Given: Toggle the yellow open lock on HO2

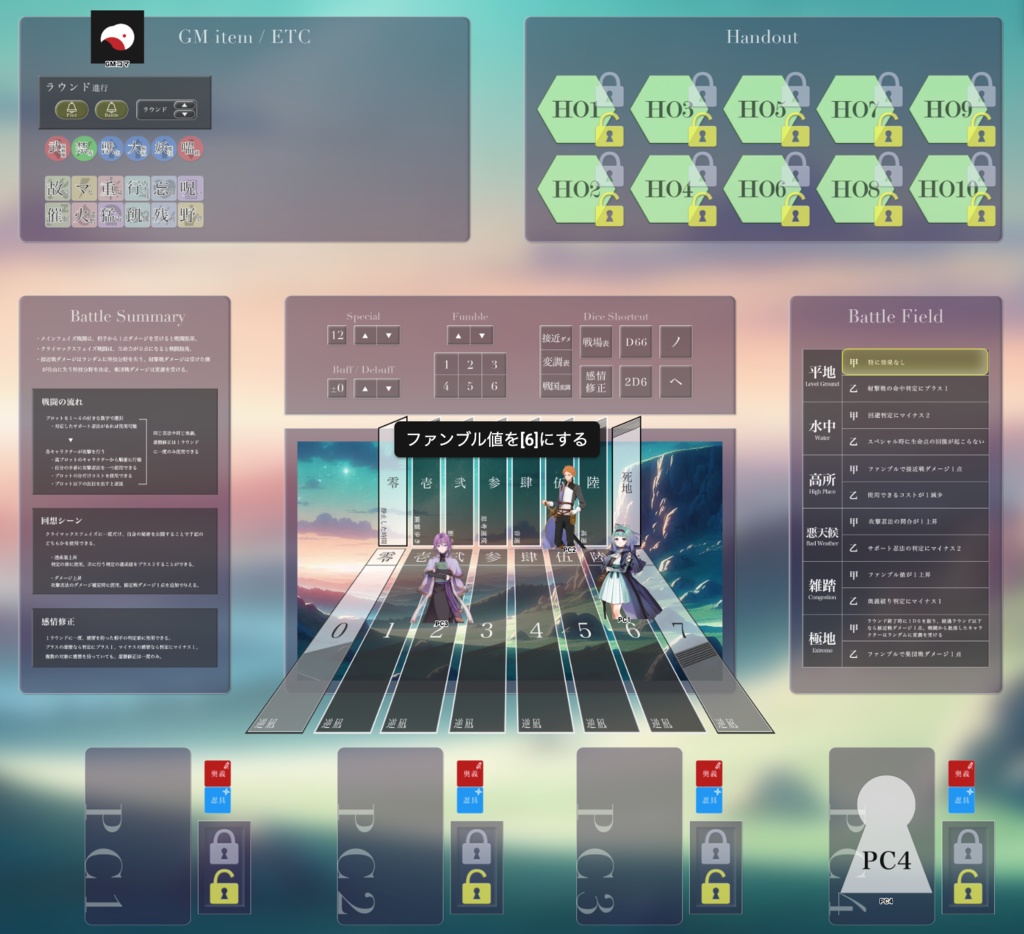Looking at the screenshot, I should click(x=609, y=208).
